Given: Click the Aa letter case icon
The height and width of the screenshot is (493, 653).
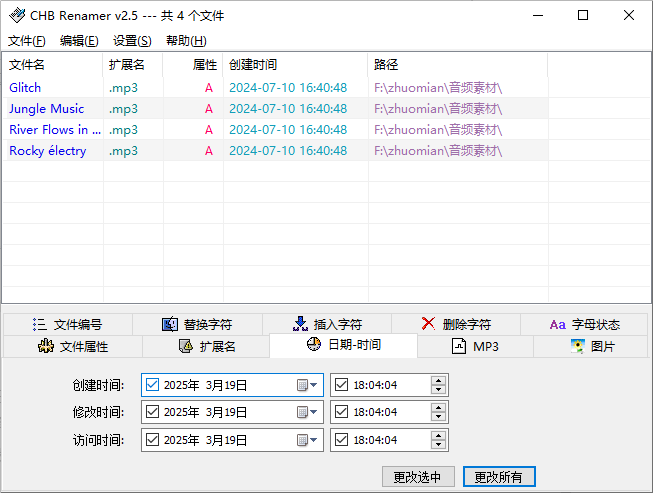Looking at the screenshot, I should (558, 324).
